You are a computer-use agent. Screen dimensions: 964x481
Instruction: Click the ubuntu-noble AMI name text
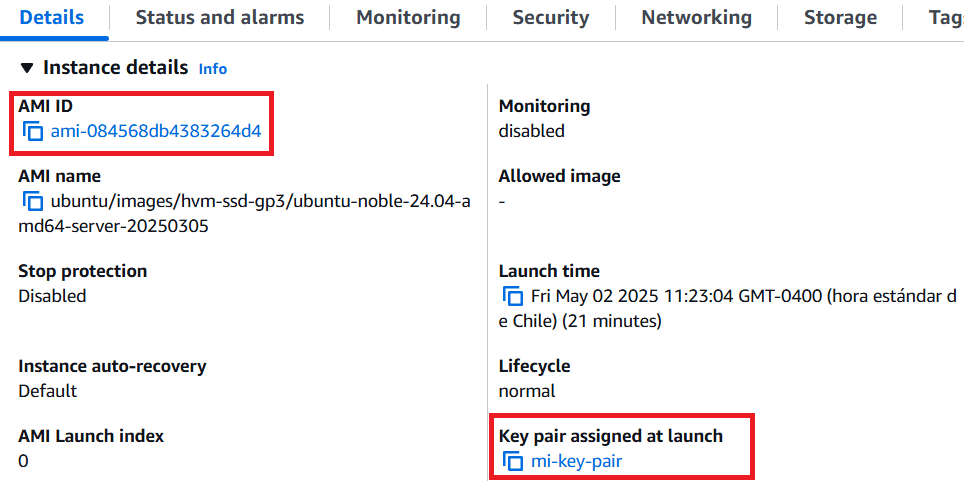tap(245, 214)
